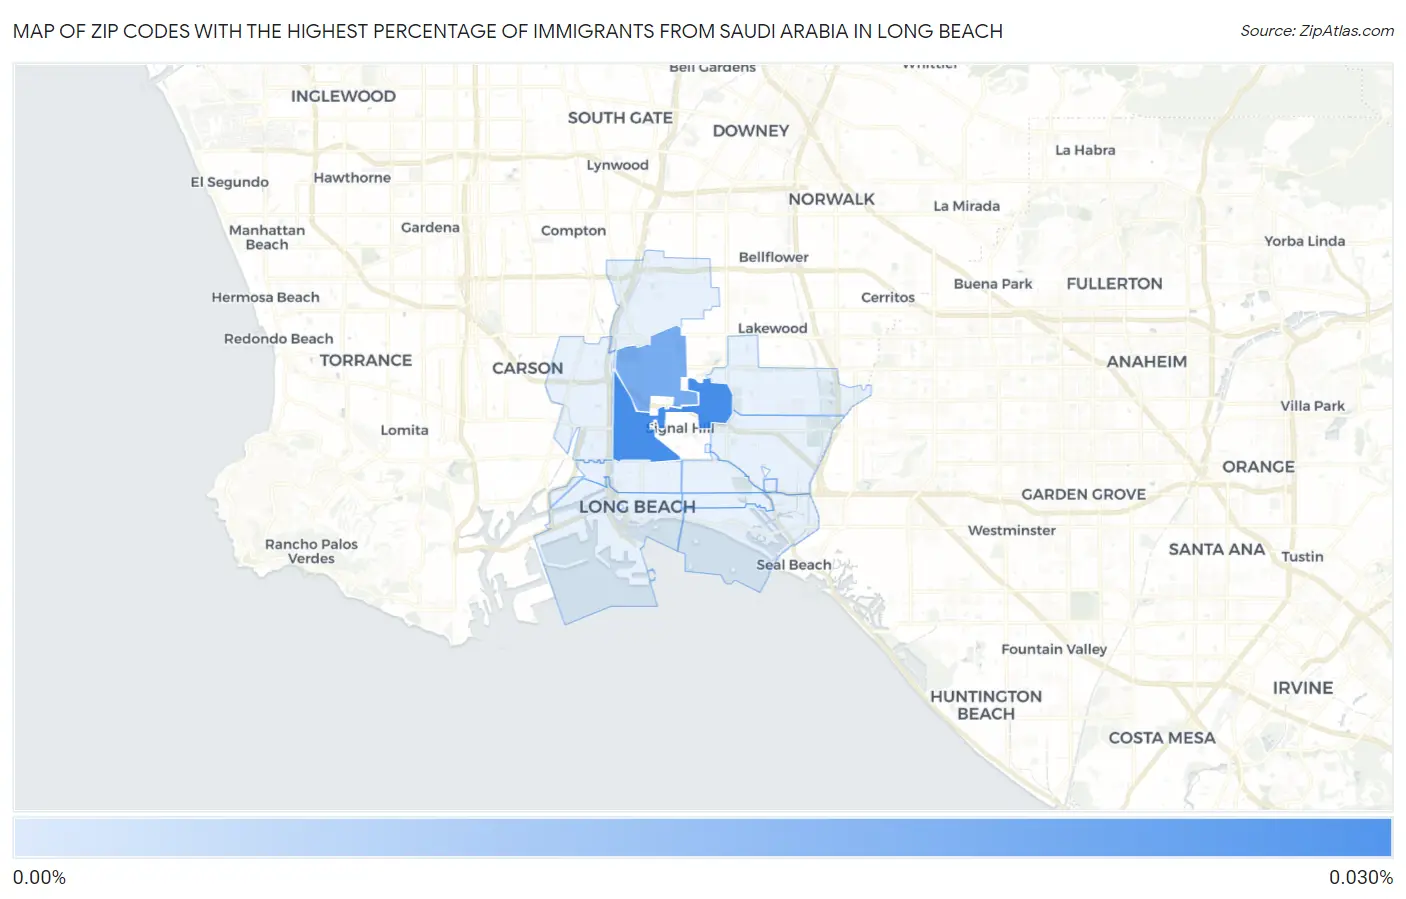Click the Source: ZipAtlas.com attribution
The image size is (1406, 899).
click(1317, 31)
